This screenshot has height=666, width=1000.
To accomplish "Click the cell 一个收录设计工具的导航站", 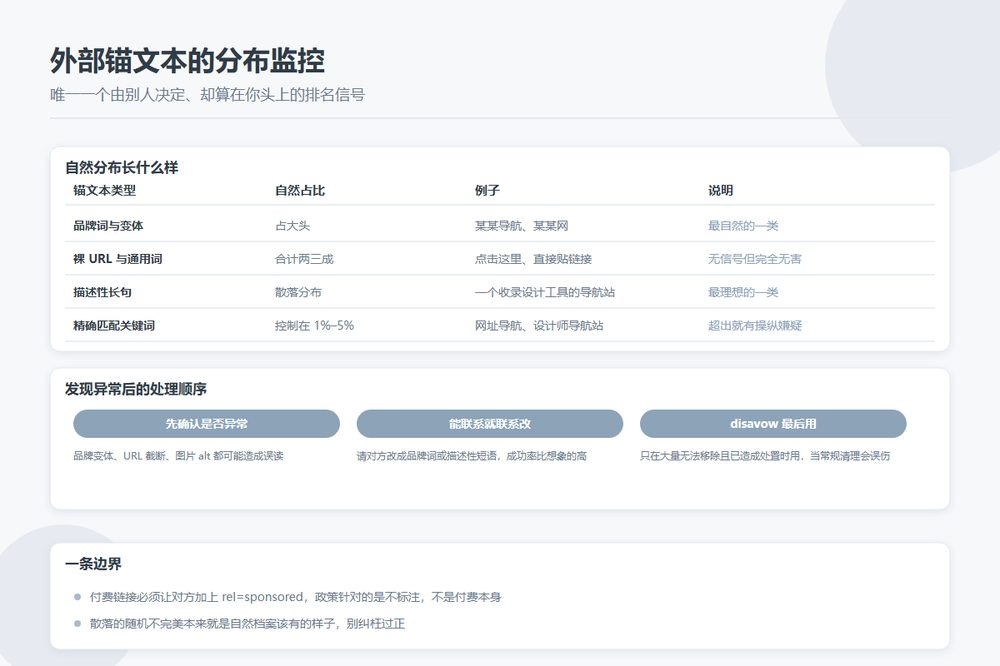I will 545,292.
